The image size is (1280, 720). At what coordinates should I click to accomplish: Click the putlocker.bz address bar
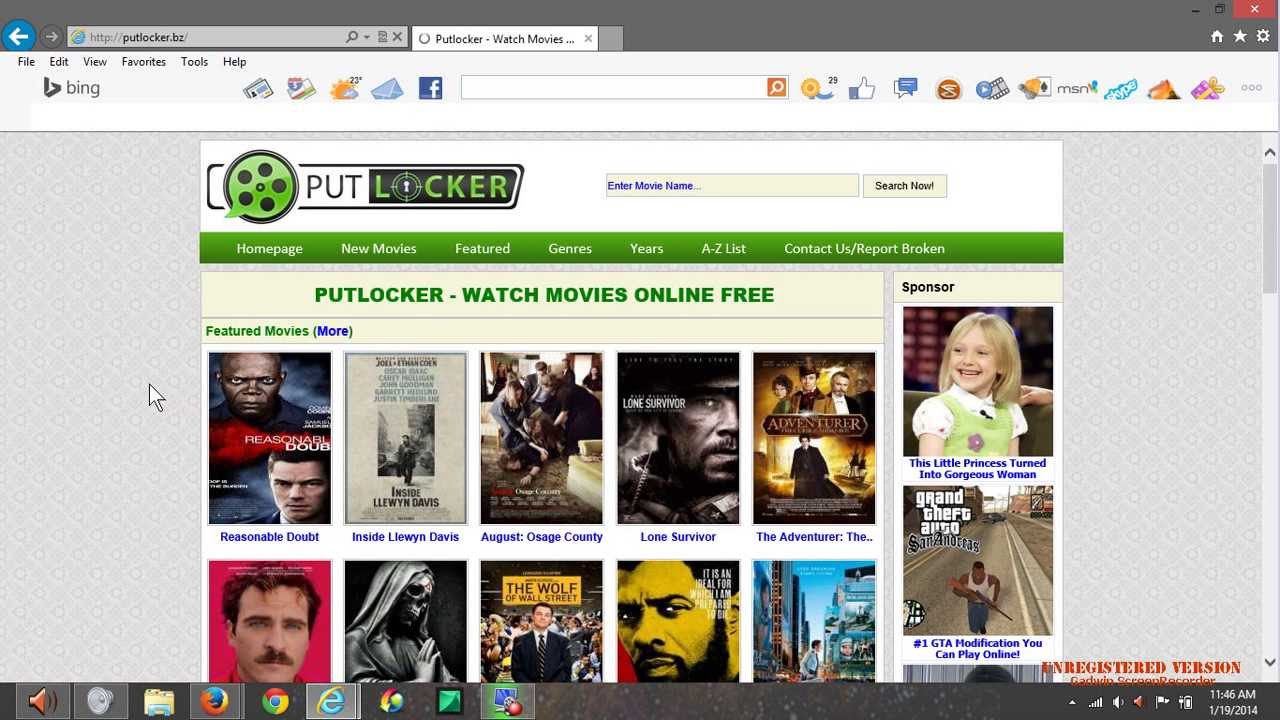(x=205, y=37)
